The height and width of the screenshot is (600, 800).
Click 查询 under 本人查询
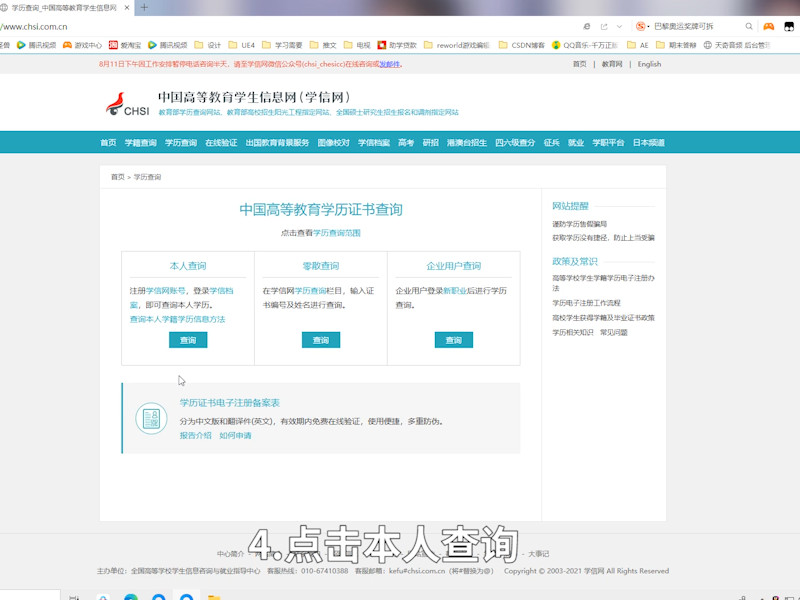click(x=189, y=340)
